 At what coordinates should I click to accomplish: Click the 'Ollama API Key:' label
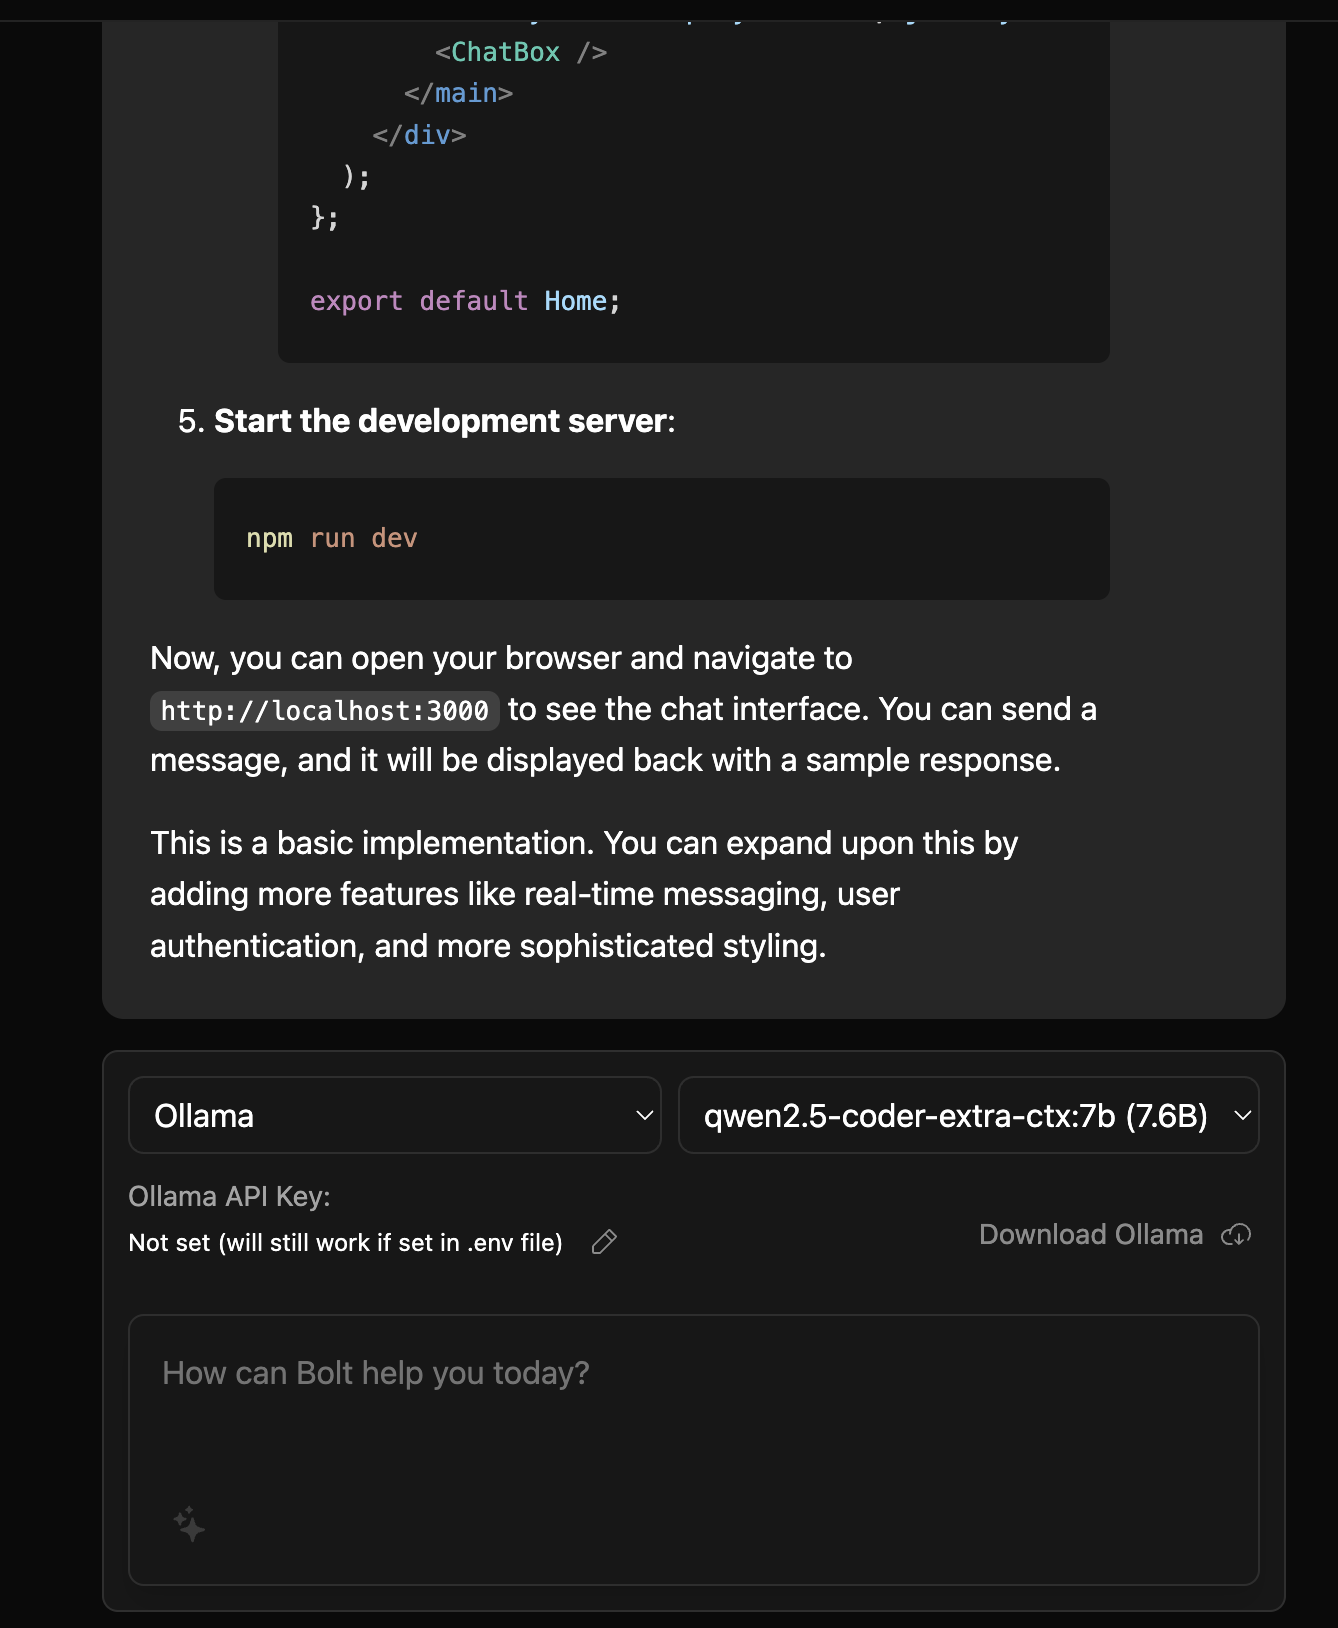pos(229,1197)
